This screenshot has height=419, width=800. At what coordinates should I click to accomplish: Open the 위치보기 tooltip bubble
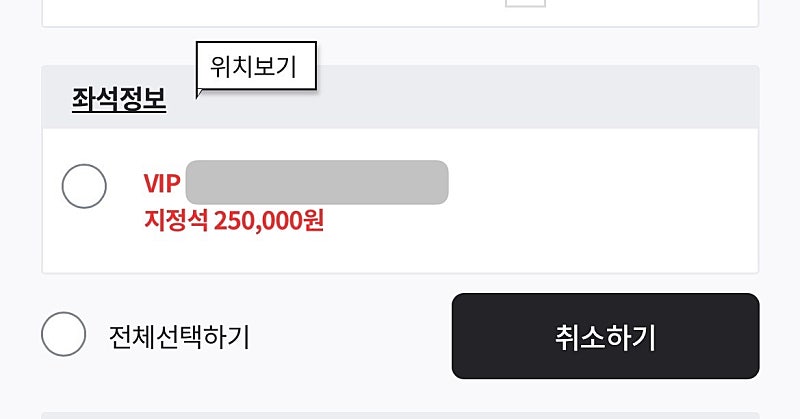[256, 66]
